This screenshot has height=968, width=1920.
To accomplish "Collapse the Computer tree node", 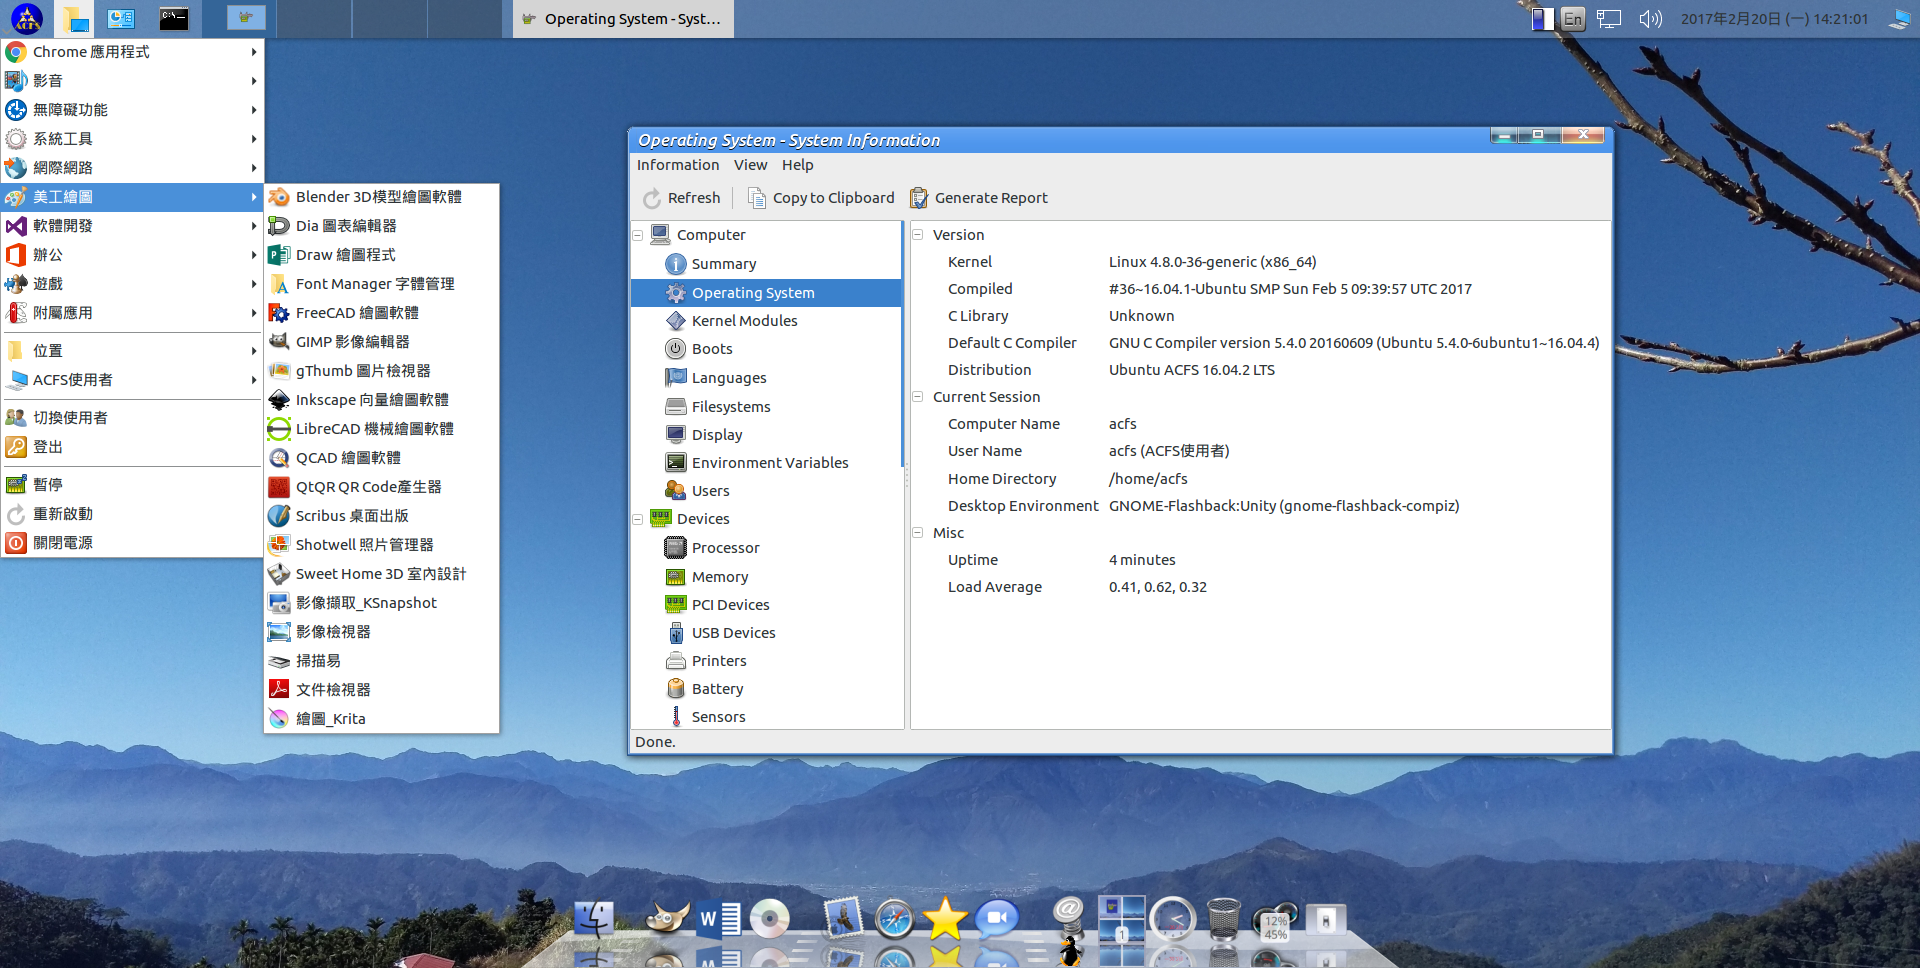I will click(x=638, y=236).
